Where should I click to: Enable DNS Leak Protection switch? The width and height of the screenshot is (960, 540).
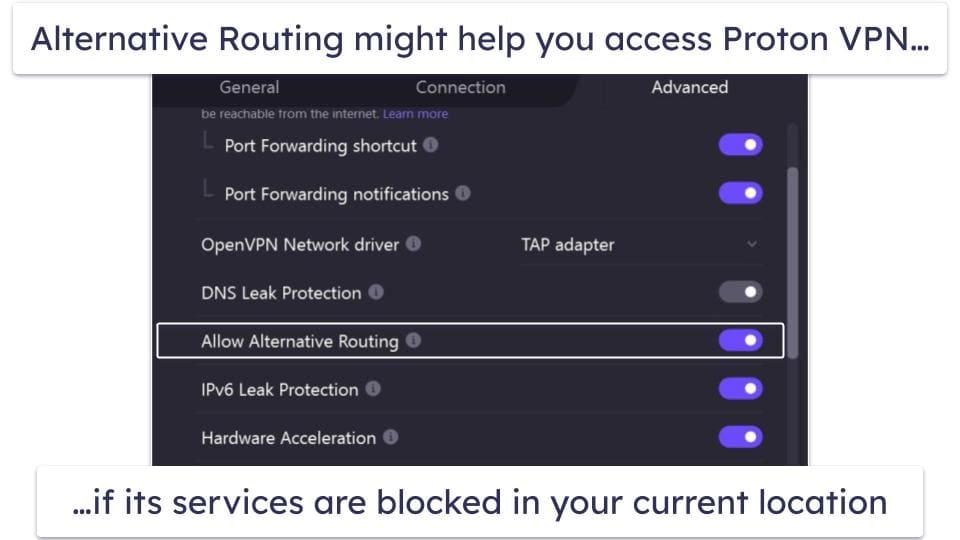point(740,292)
